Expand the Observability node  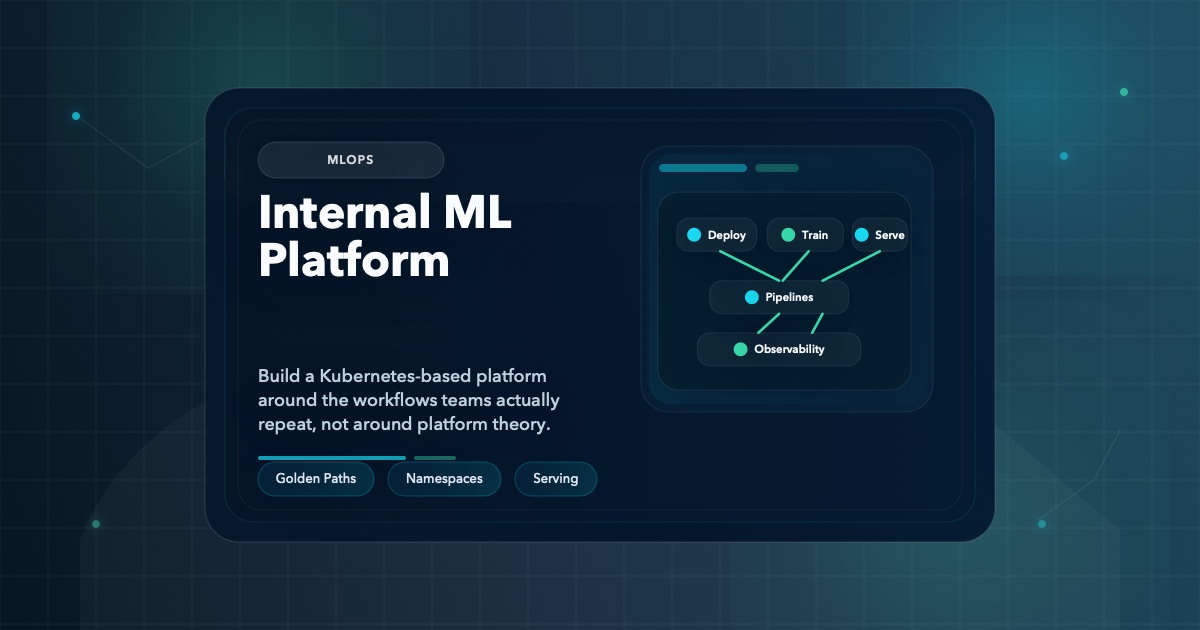pyautogui.click(x=779, y=349)
